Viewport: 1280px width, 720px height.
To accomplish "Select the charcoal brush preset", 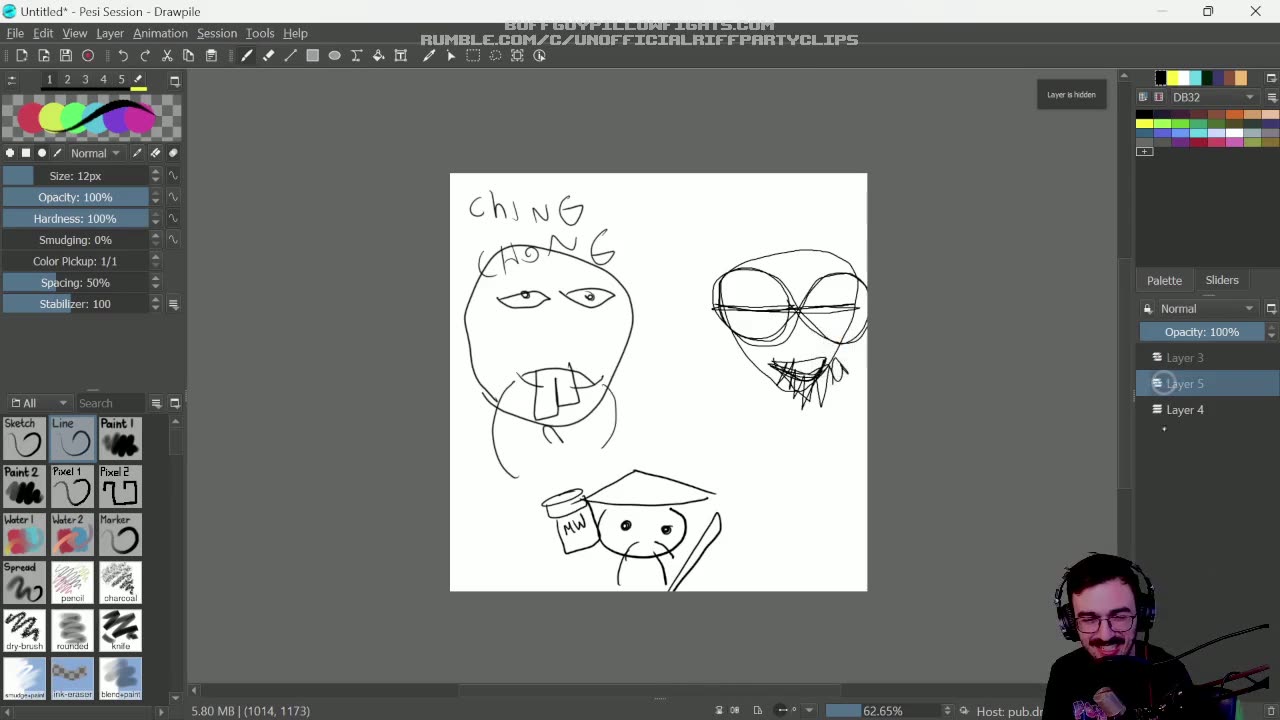I will pyautogui.click(x=120, y=583).
